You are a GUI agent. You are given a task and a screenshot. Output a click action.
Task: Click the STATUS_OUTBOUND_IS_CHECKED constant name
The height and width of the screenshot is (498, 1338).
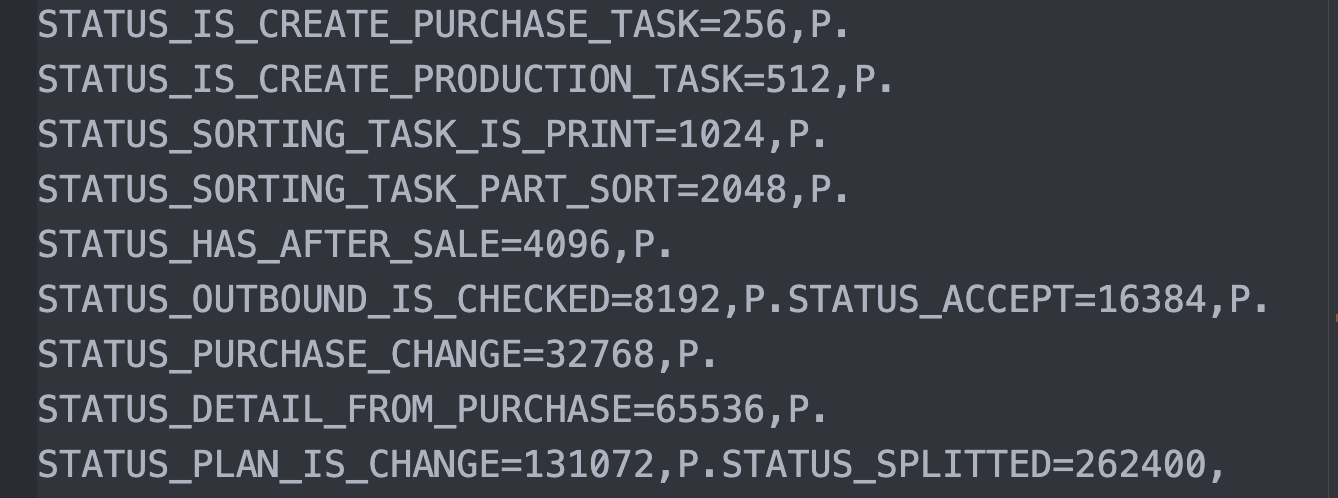click(x=324, y=299)
